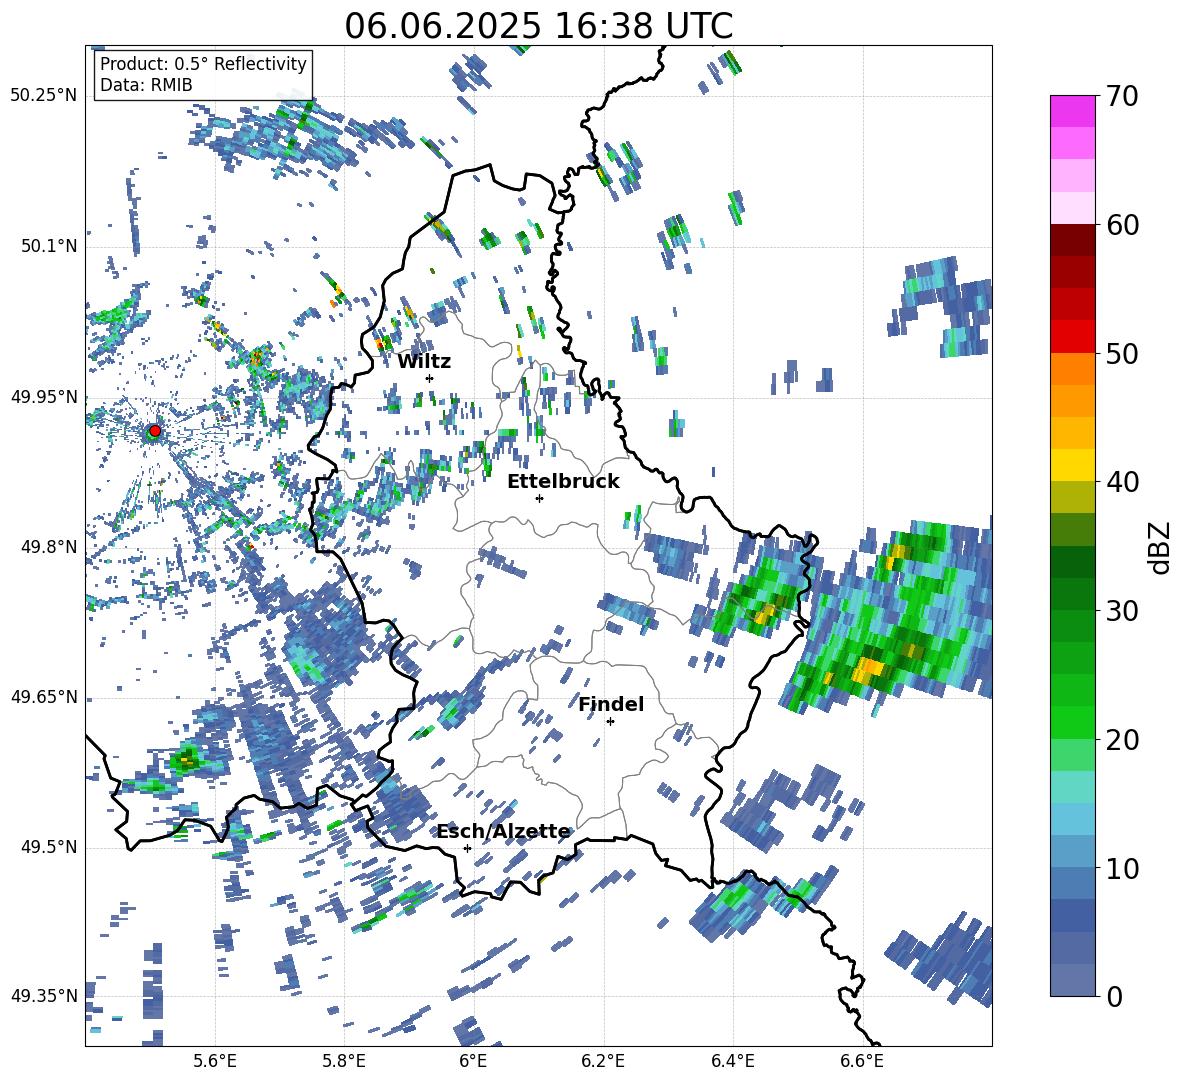Click the dark maroon colorbar segment below 60
Screen dimensions: 1184x1081
coord(1072,240)
